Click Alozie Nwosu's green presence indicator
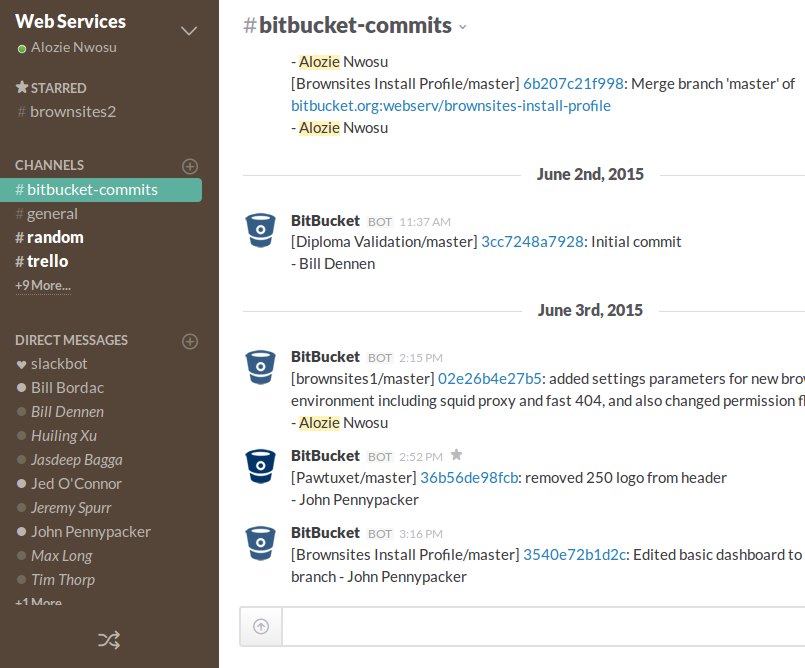Image resolution: width=805 pixels, height=668 pixels. click(x=22, y=49)
